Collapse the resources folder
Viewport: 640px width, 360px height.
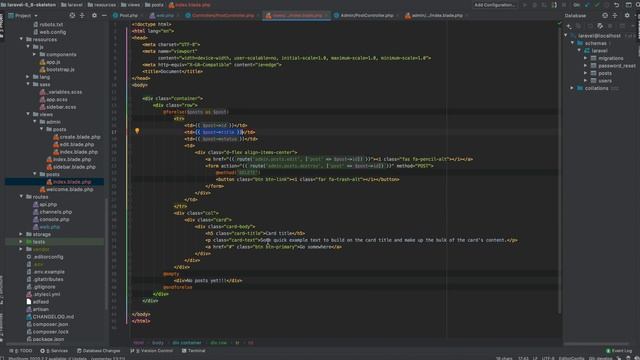click(x=21, y=40)
